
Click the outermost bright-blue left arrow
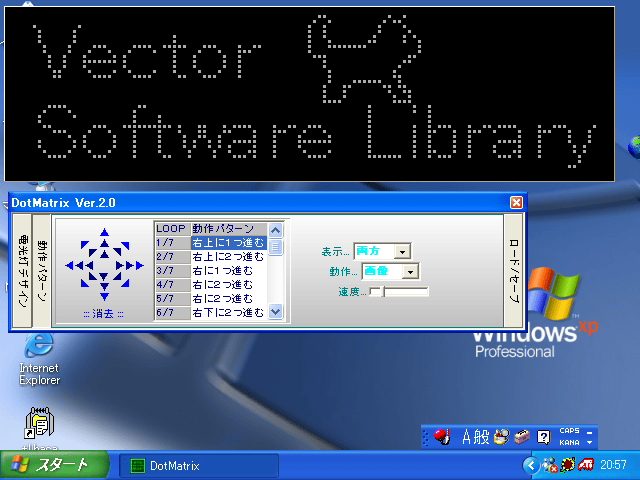(69, 265)
